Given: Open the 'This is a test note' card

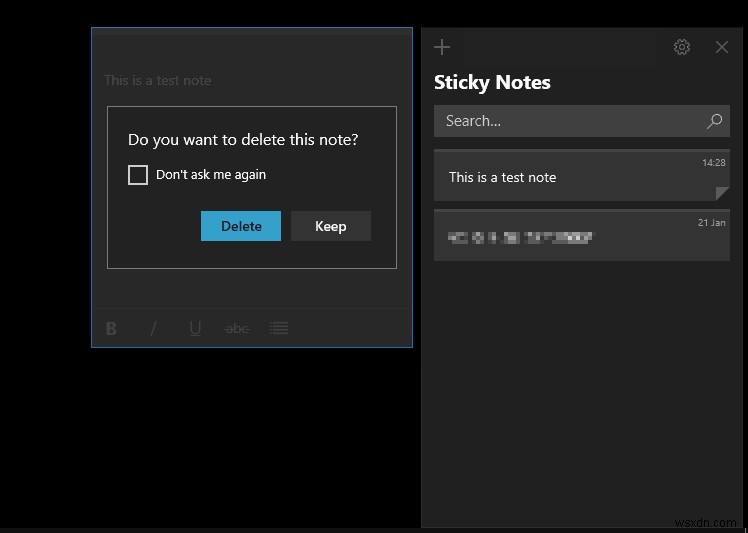Looking at the screenshot, I should coord(582,176).
